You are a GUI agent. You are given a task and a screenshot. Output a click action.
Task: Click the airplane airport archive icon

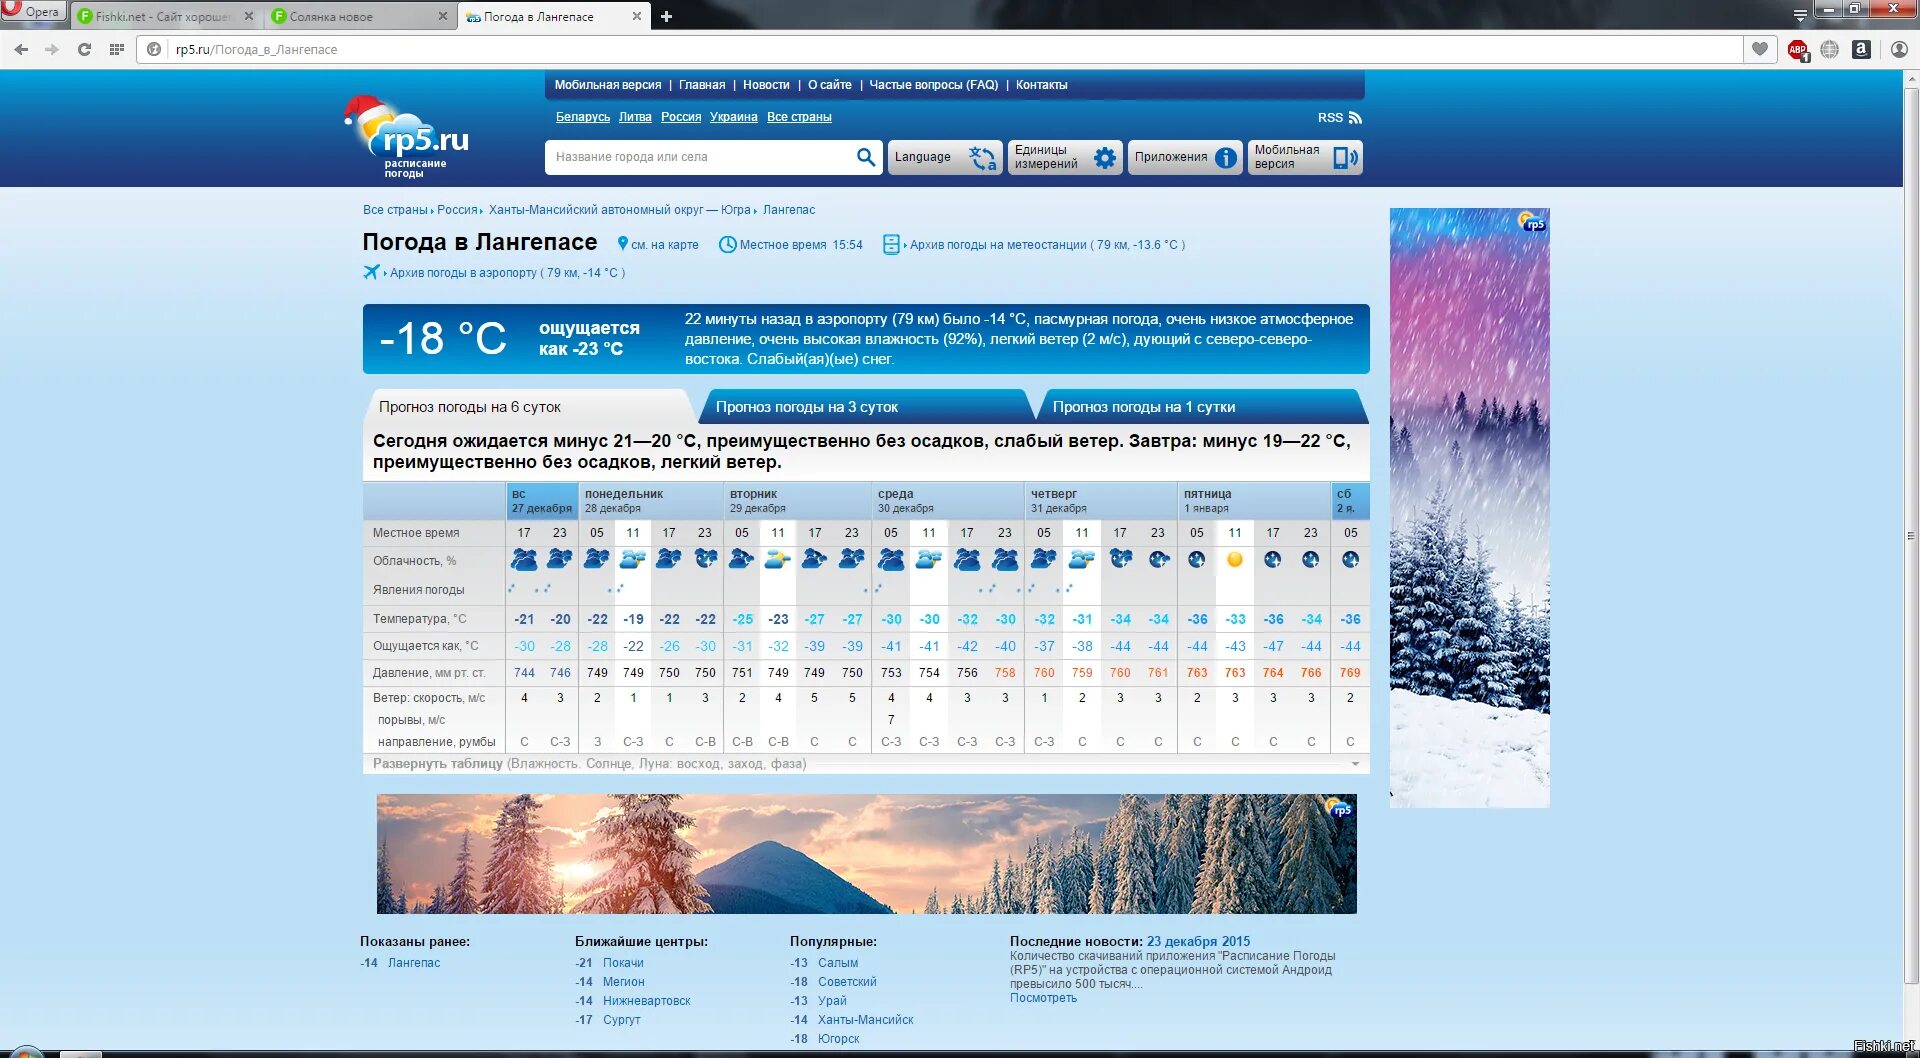point(371,272)
